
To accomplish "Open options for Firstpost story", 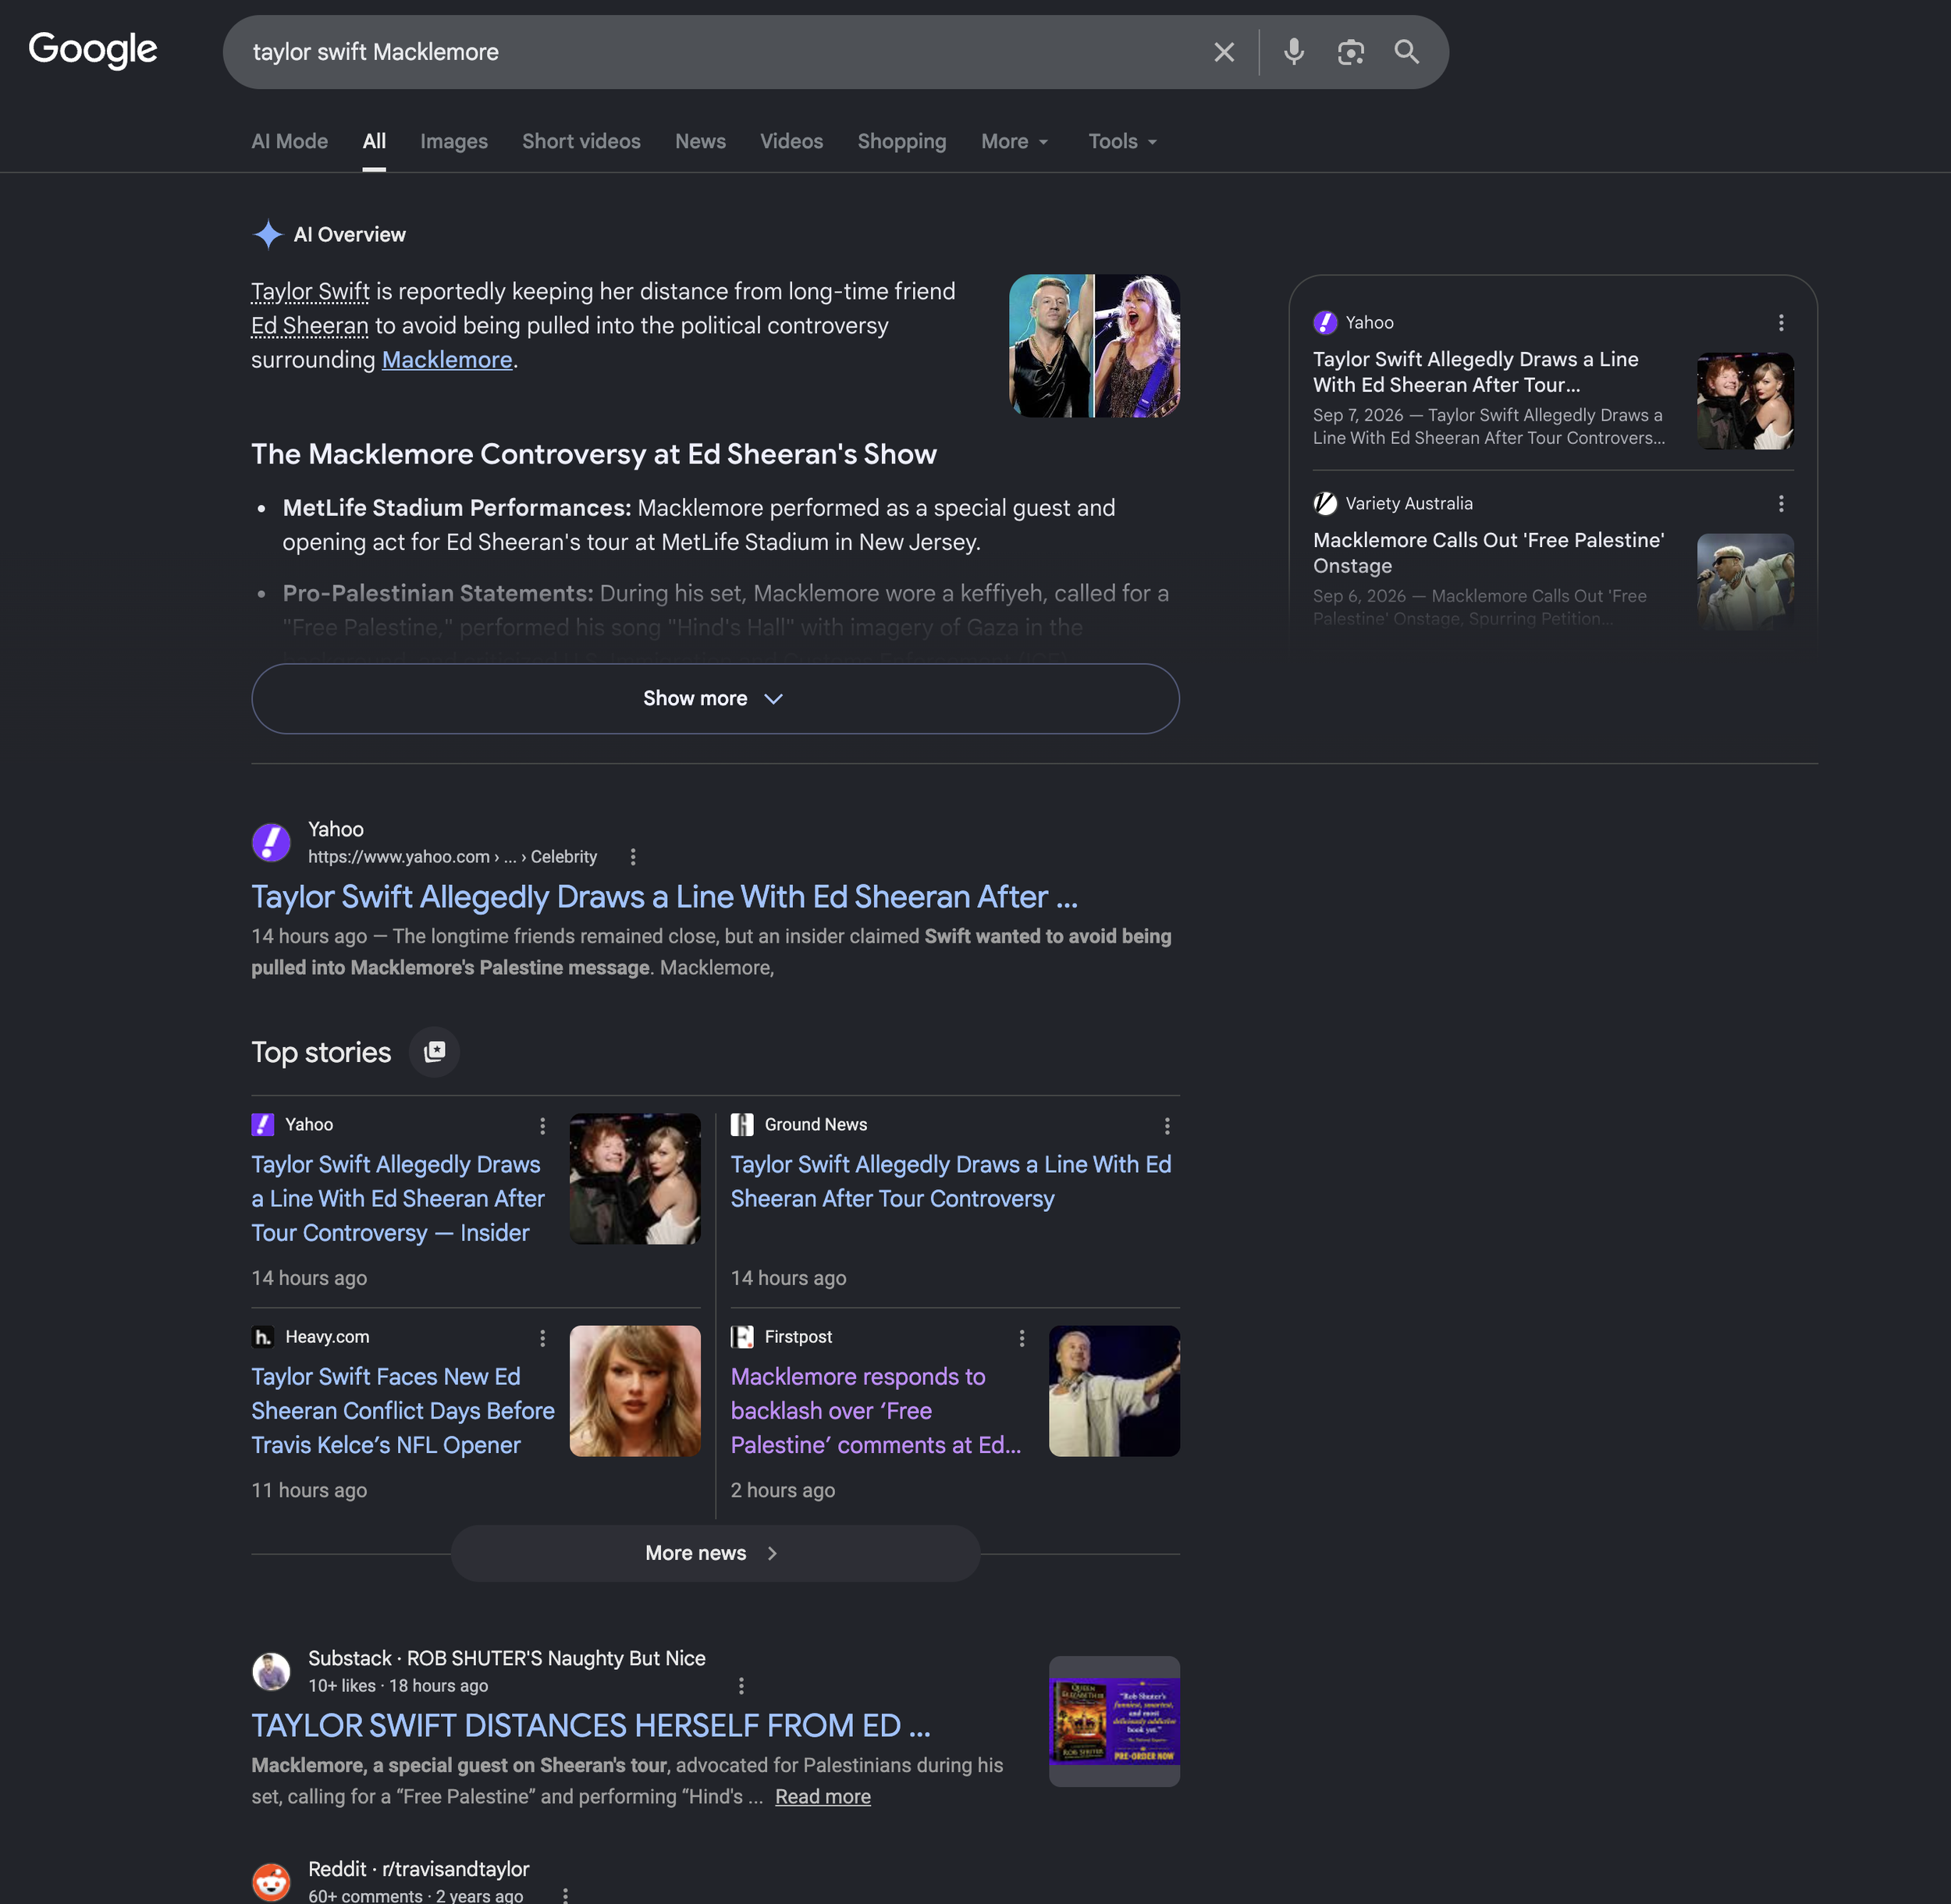I will [x=1021, y=1338].
